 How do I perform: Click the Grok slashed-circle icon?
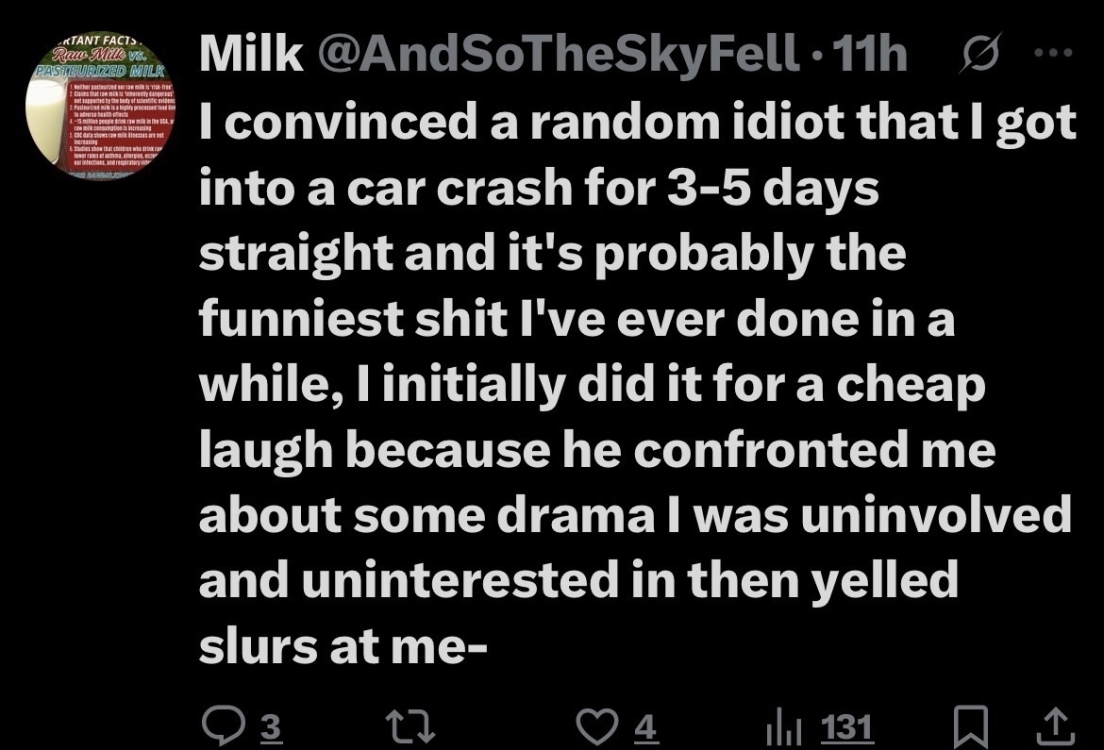[x=973, y=57]
